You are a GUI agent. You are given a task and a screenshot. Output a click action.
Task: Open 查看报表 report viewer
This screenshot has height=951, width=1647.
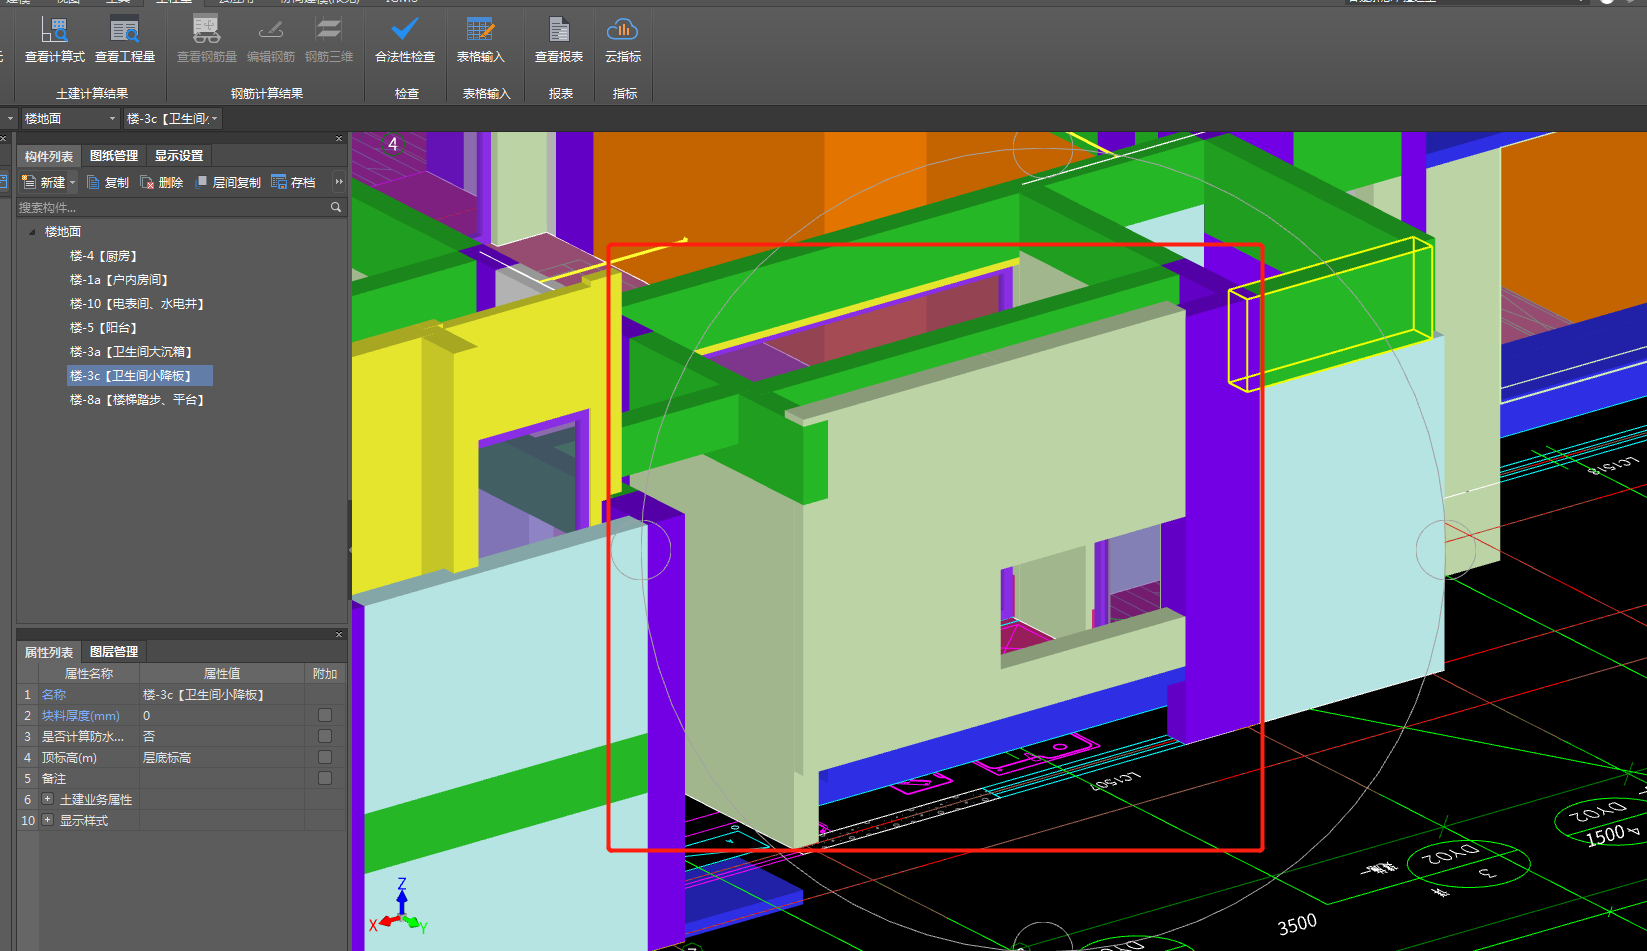click(559, 40)
